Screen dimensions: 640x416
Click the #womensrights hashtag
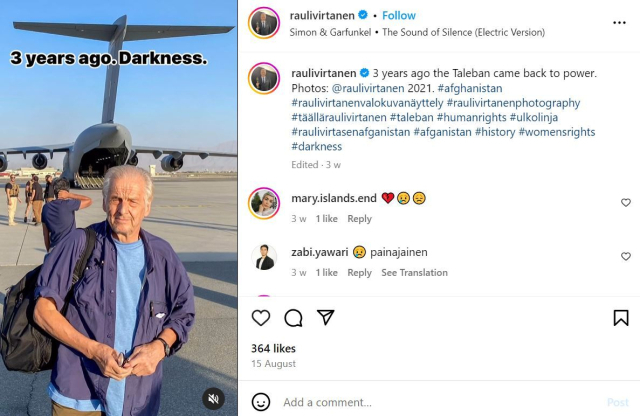coord(560,132)
